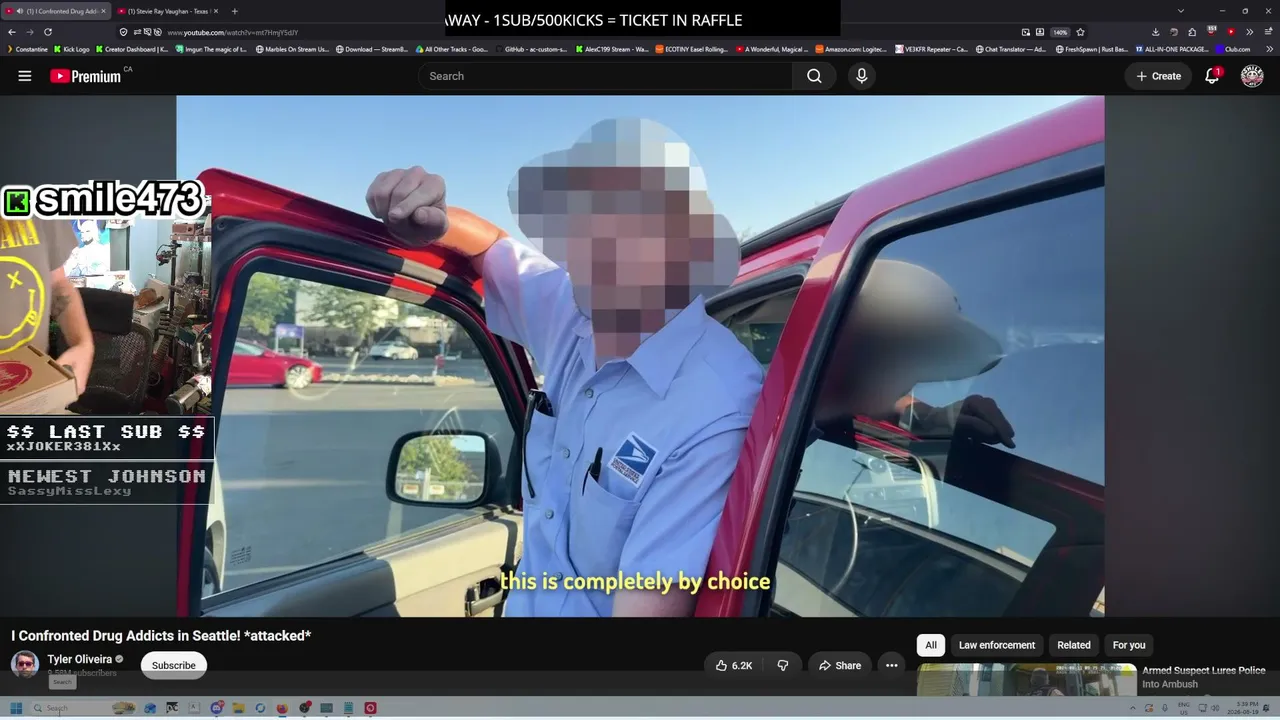1280x720 pixels.
Task: Open the Imgur bookmark
Action: 211,49
